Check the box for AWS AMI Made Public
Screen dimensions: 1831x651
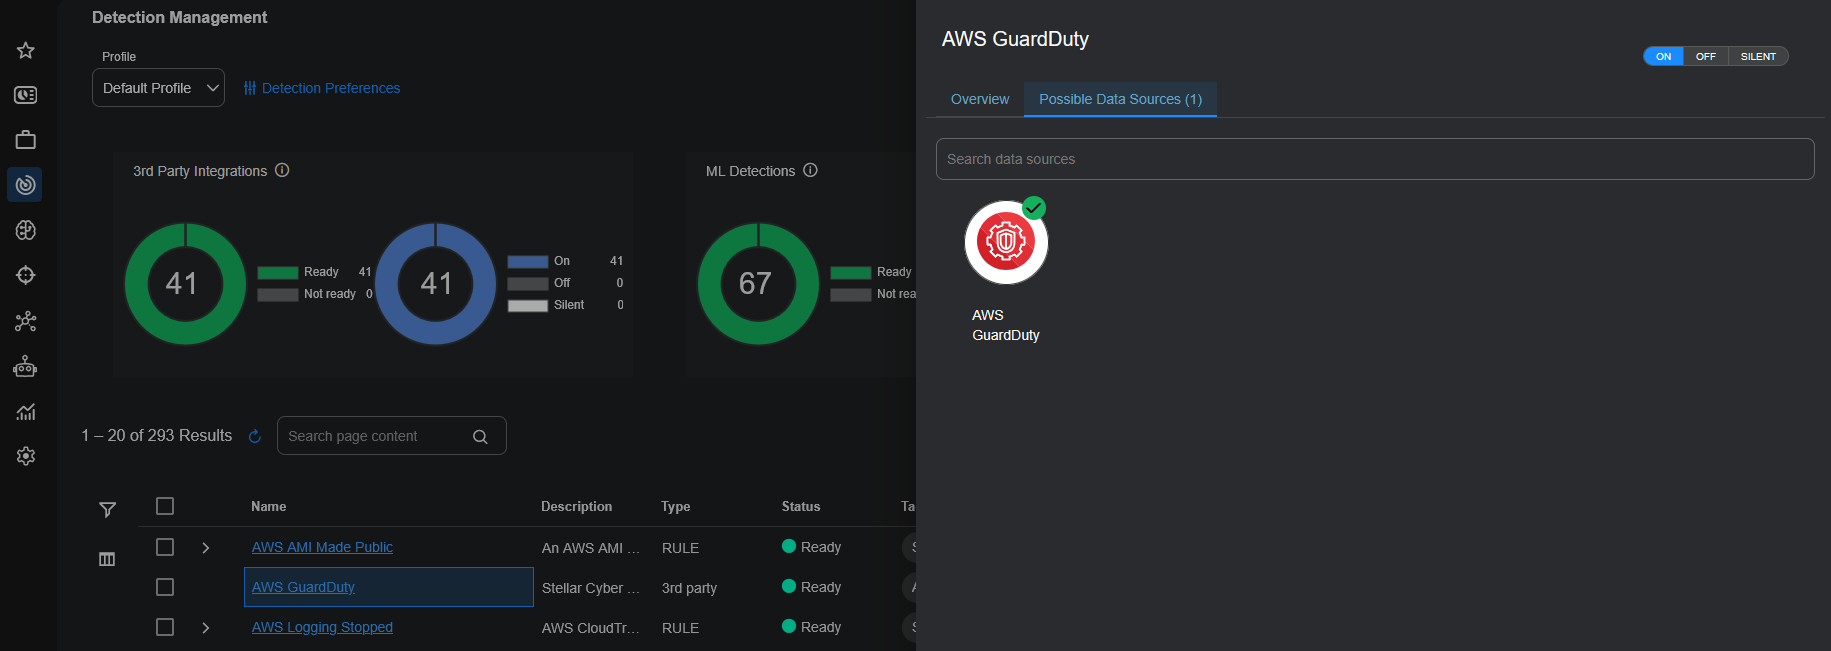(x=165, y=547)
